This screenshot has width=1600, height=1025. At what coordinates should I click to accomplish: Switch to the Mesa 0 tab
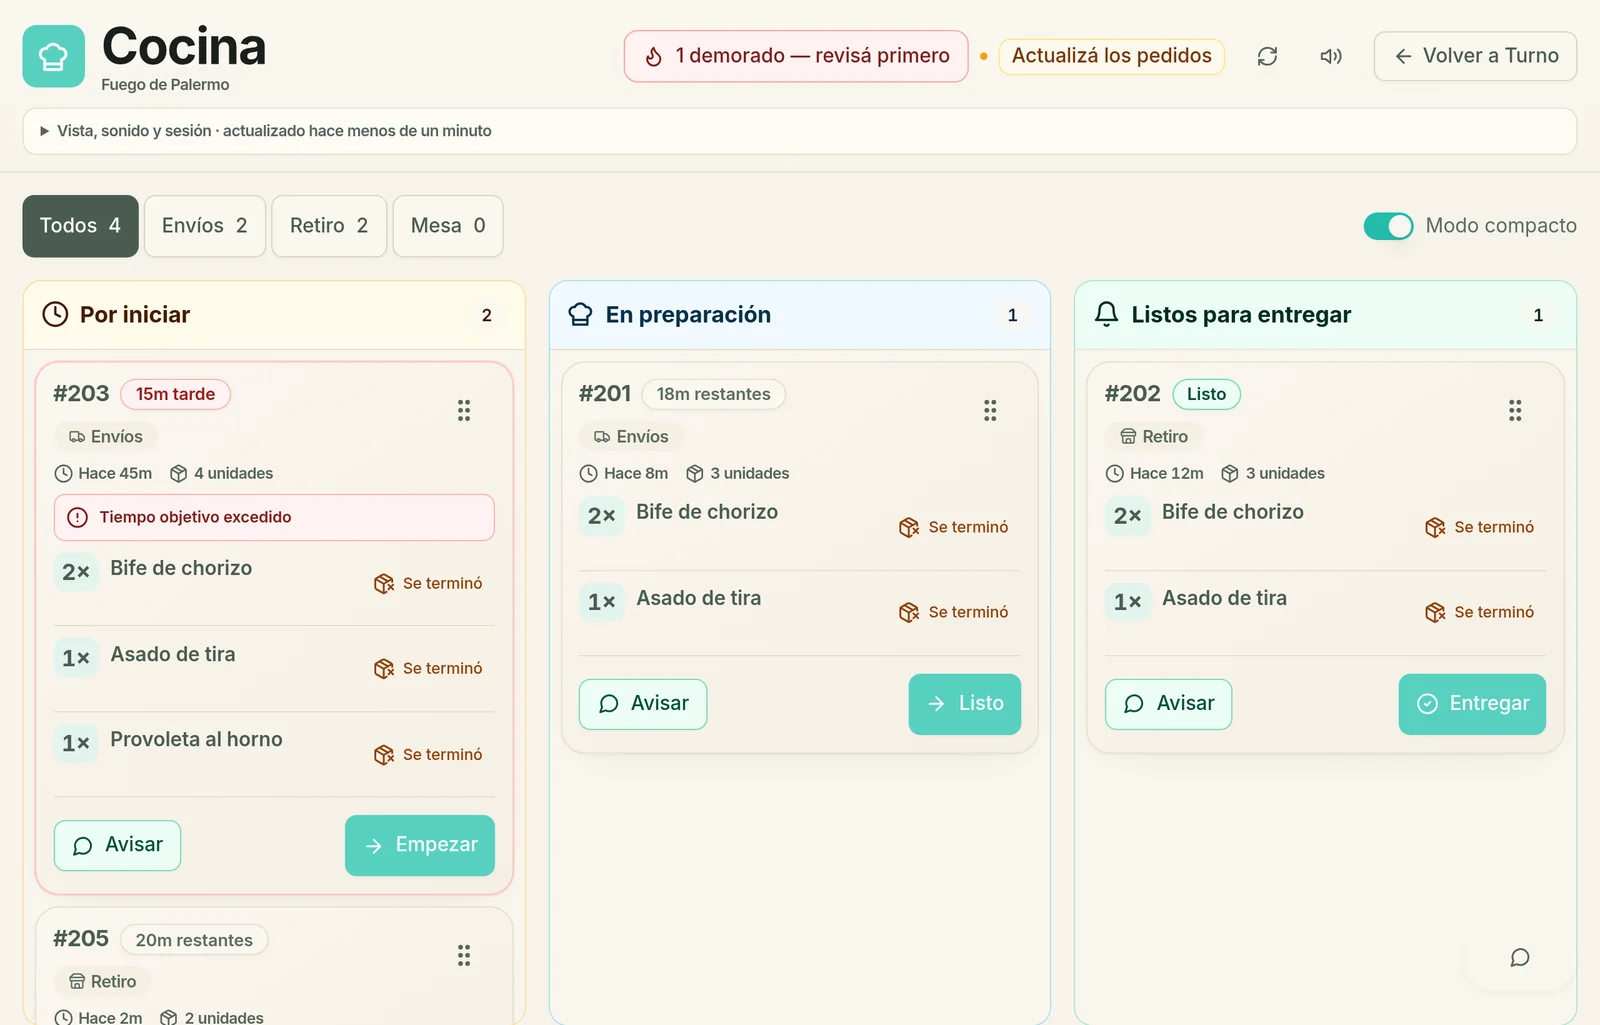[x=448, y=226]
